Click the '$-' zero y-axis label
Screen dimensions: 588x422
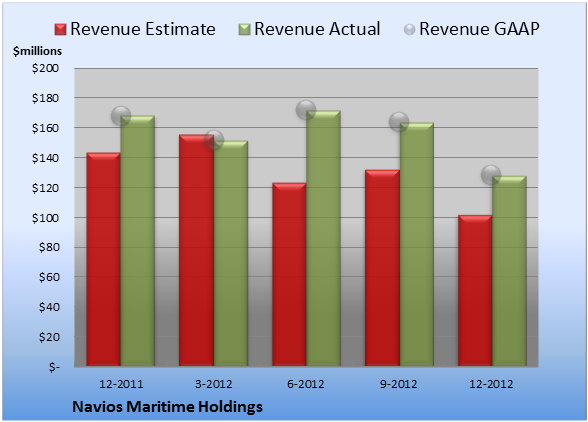(54, 367)
